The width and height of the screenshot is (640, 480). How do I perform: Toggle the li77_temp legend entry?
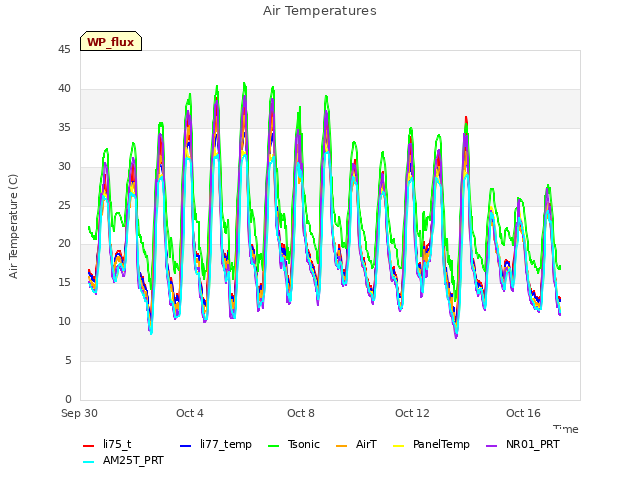pos(216,444)
